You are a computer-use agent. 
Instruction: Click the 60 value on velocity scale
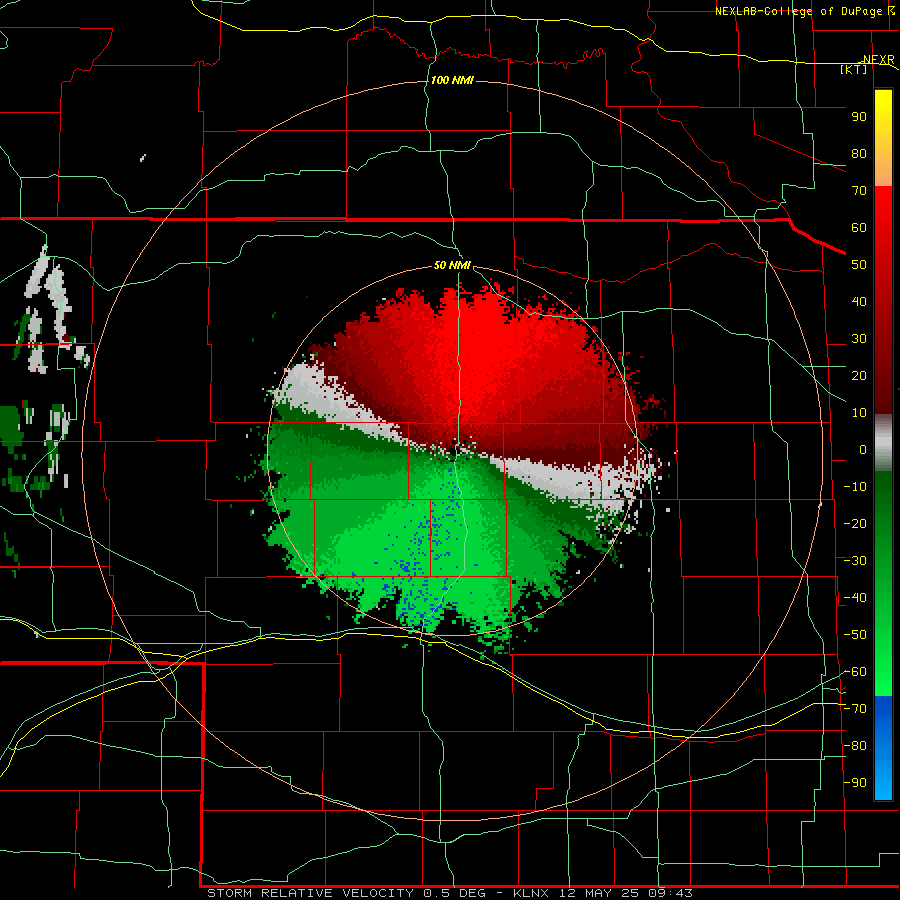(x=859, y=228)
